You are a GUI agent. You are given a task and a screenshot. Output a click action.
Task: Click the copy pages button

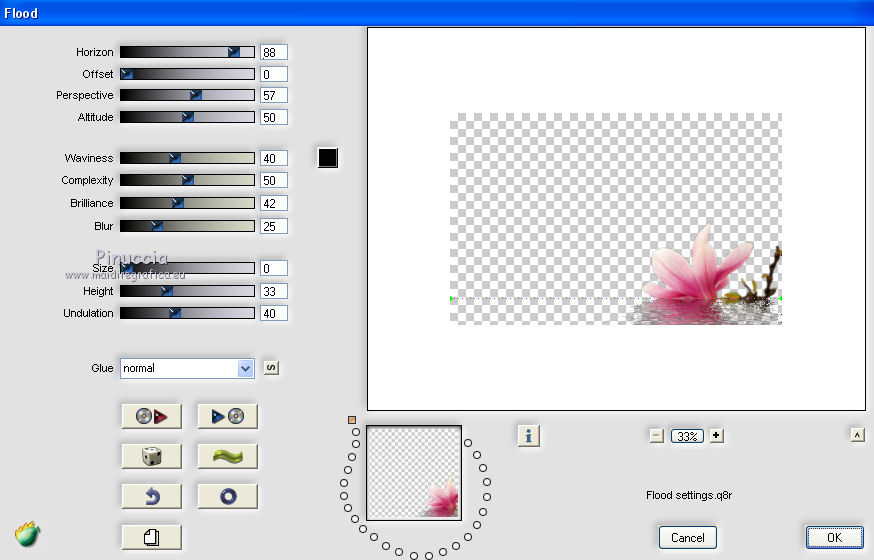(x=152, y=537)
